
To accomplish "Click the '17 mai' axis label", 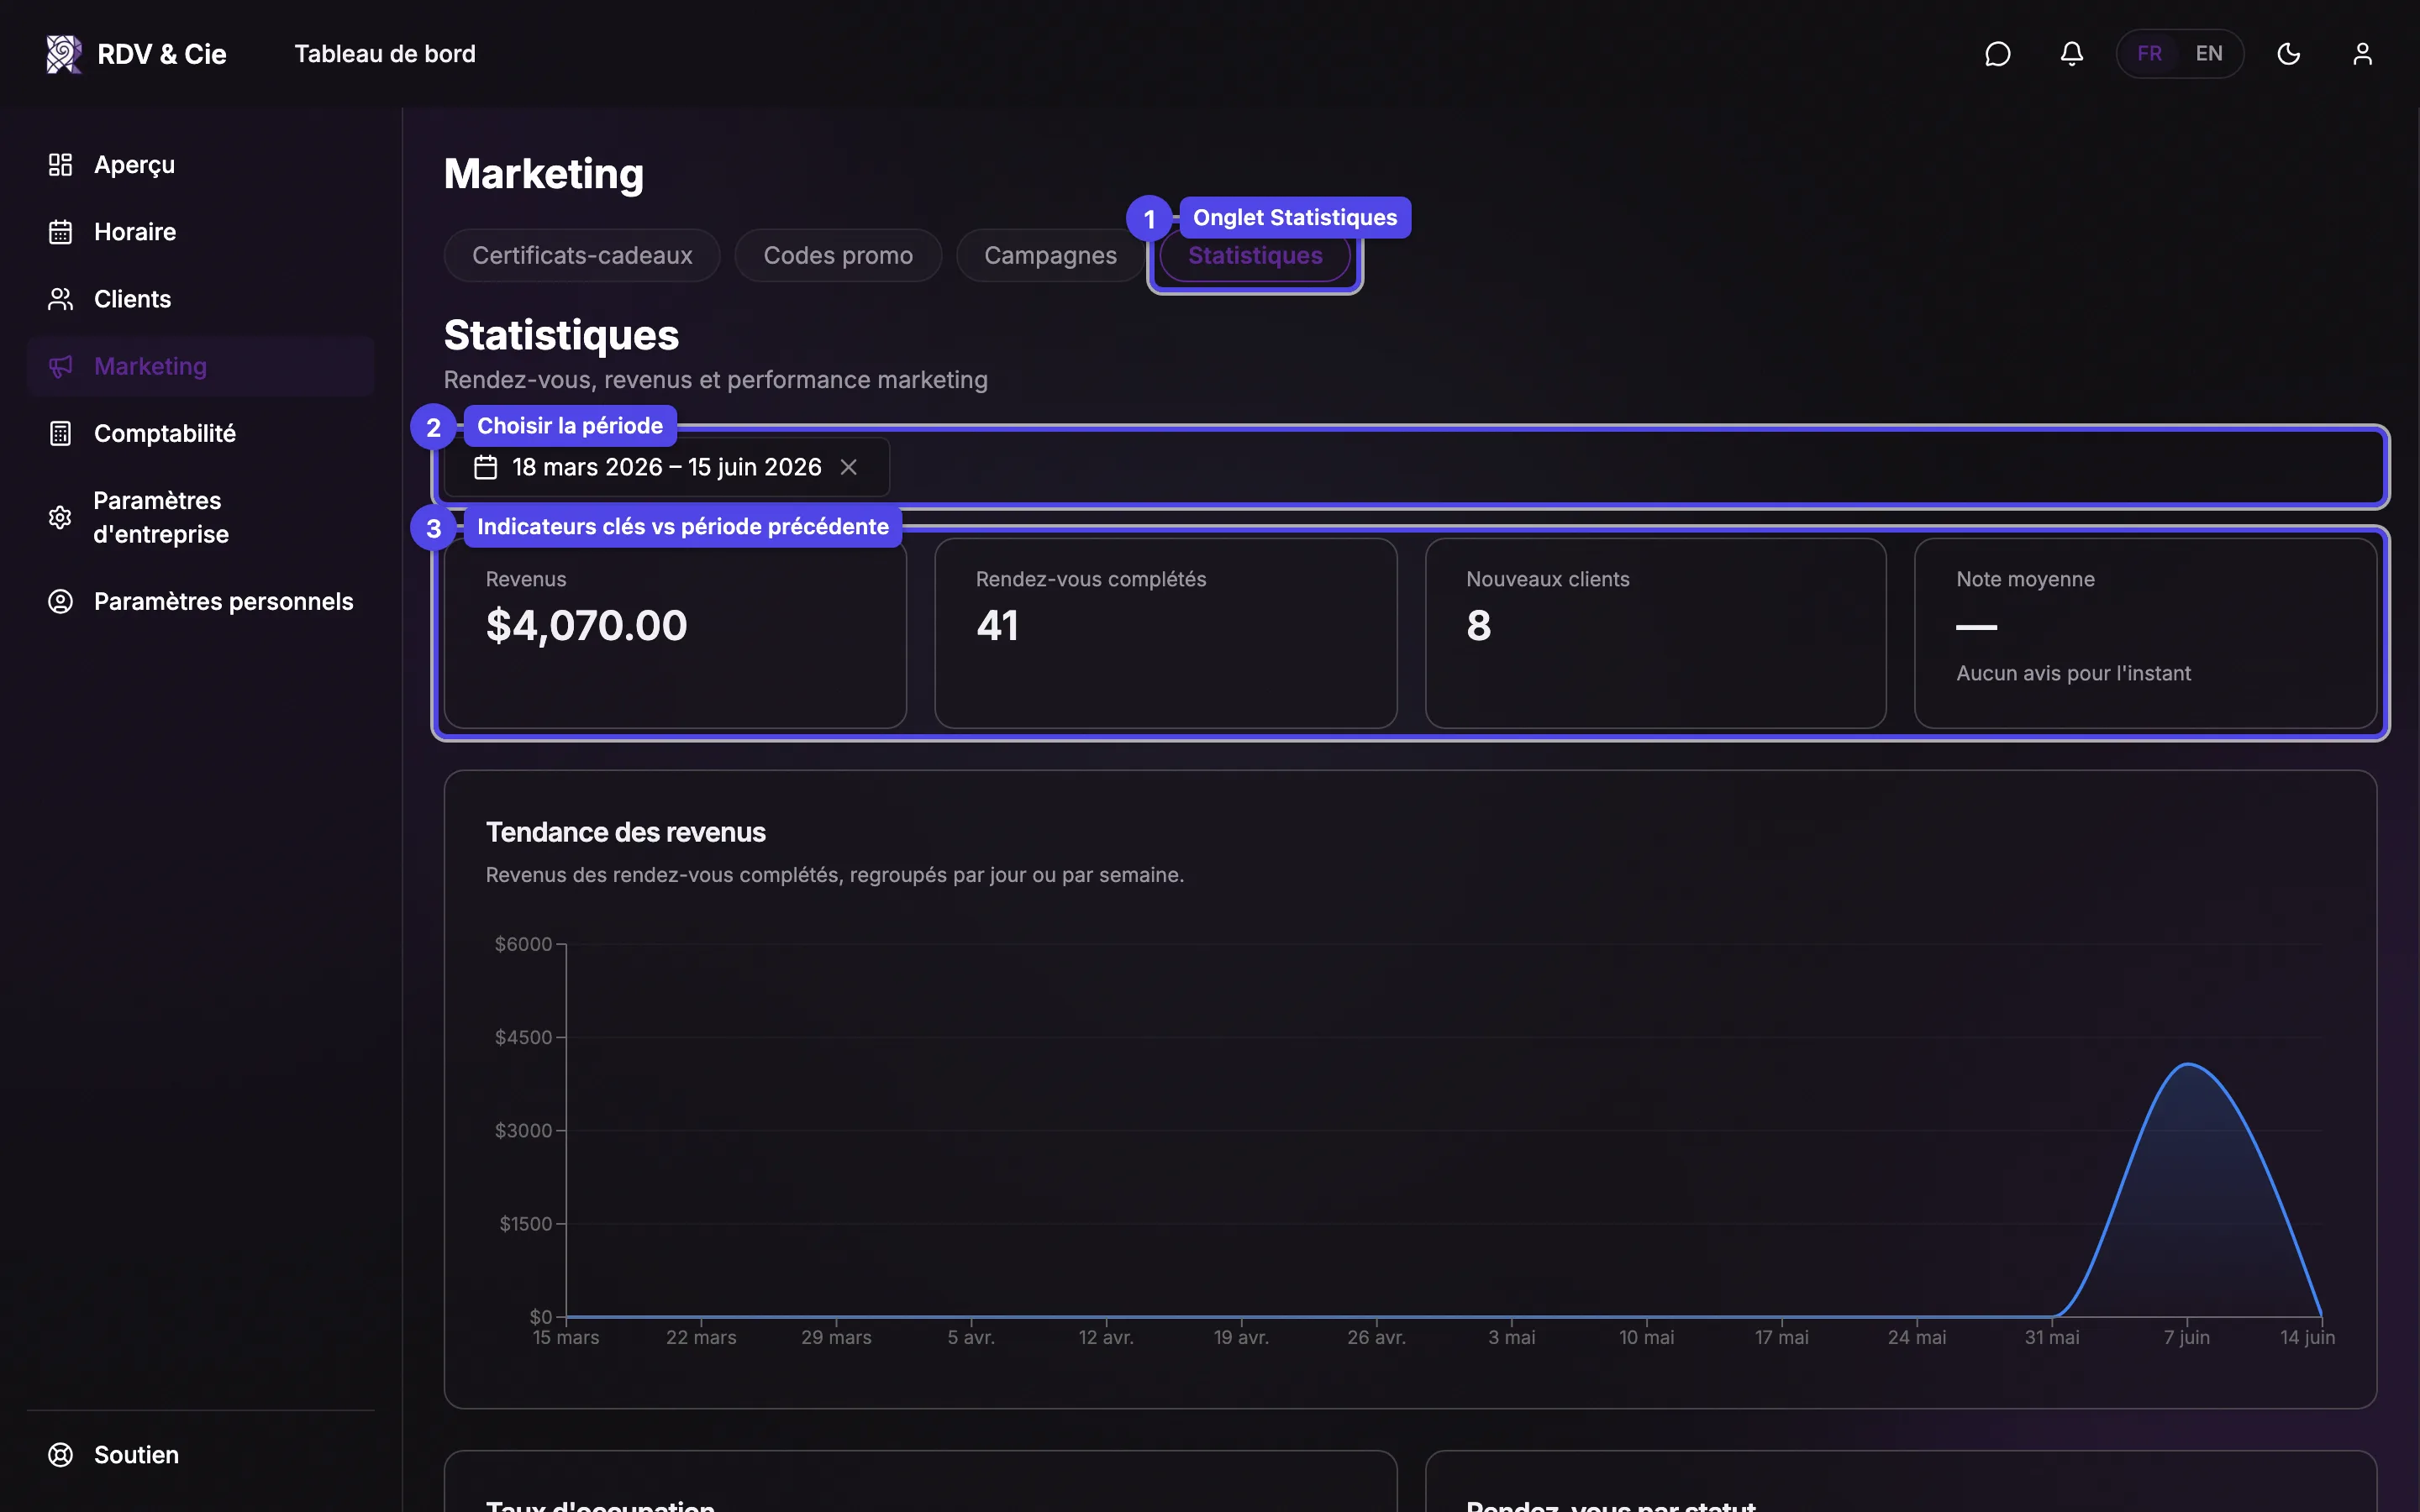I will tap(1781, 1337).
